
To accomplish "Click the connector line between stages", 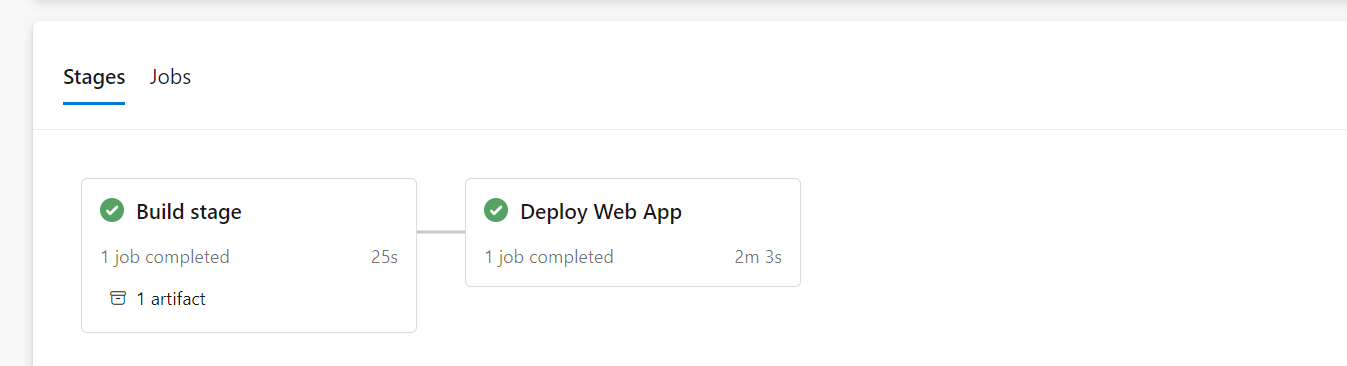I will click(441, 232).
